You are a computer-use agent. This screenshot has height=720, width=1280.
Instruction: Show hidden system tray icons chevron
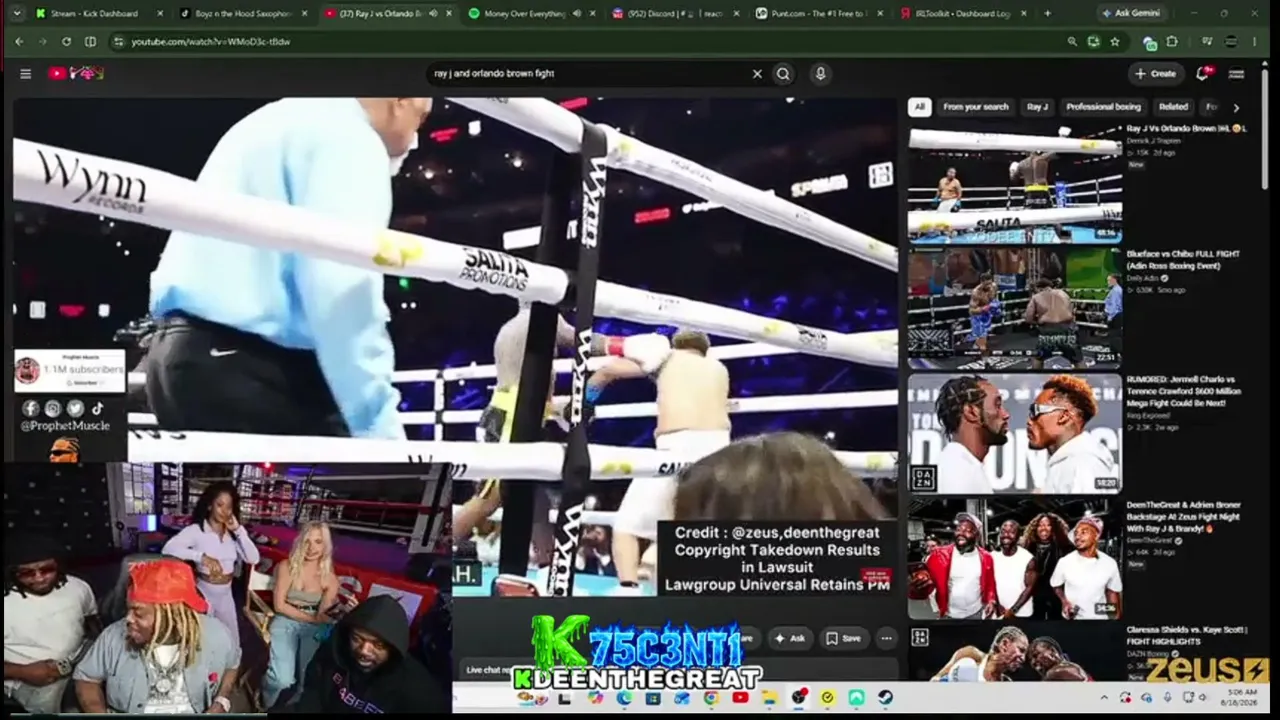[1104, 697]
